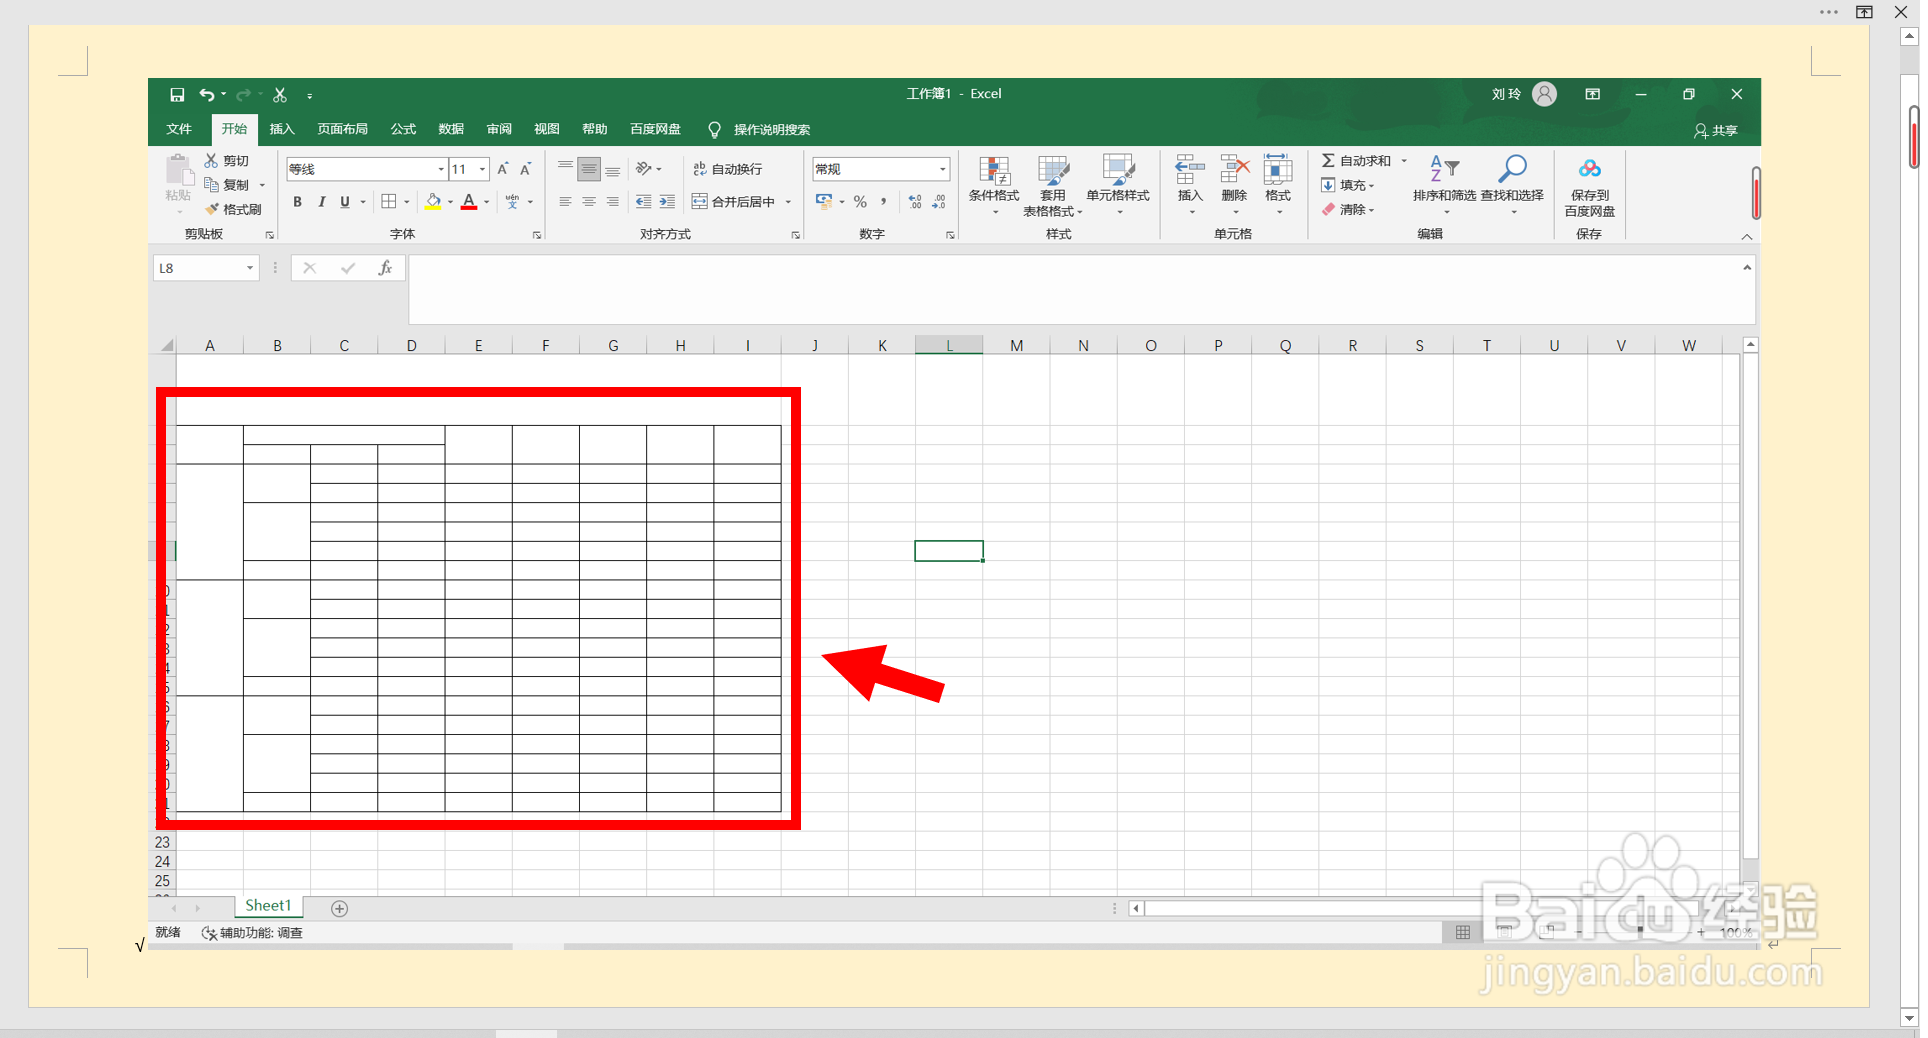1928x1038 pixels.
Task: Switch to the Insert (插入) tab
Action: point(282,129)
